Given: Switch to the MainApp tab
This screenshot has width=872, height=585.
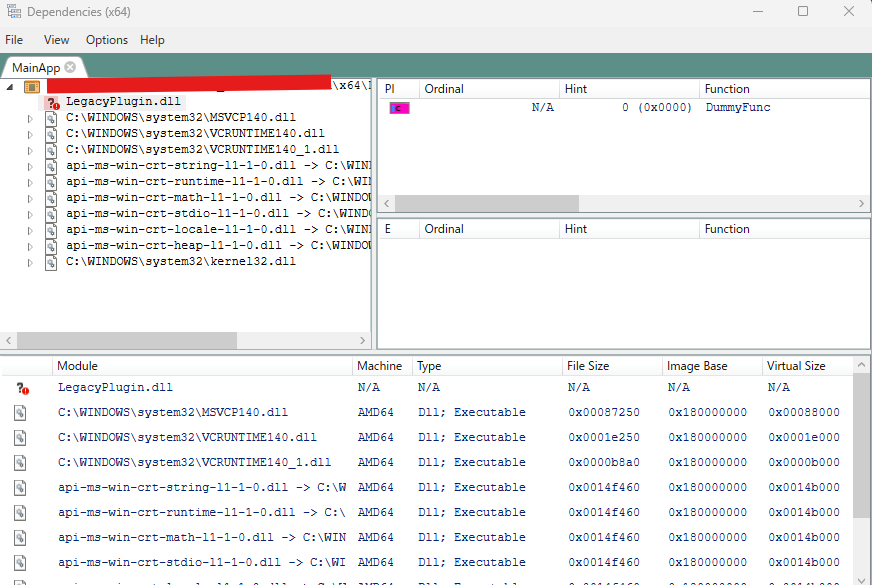Looking at the screenshot, I should 38,66.
